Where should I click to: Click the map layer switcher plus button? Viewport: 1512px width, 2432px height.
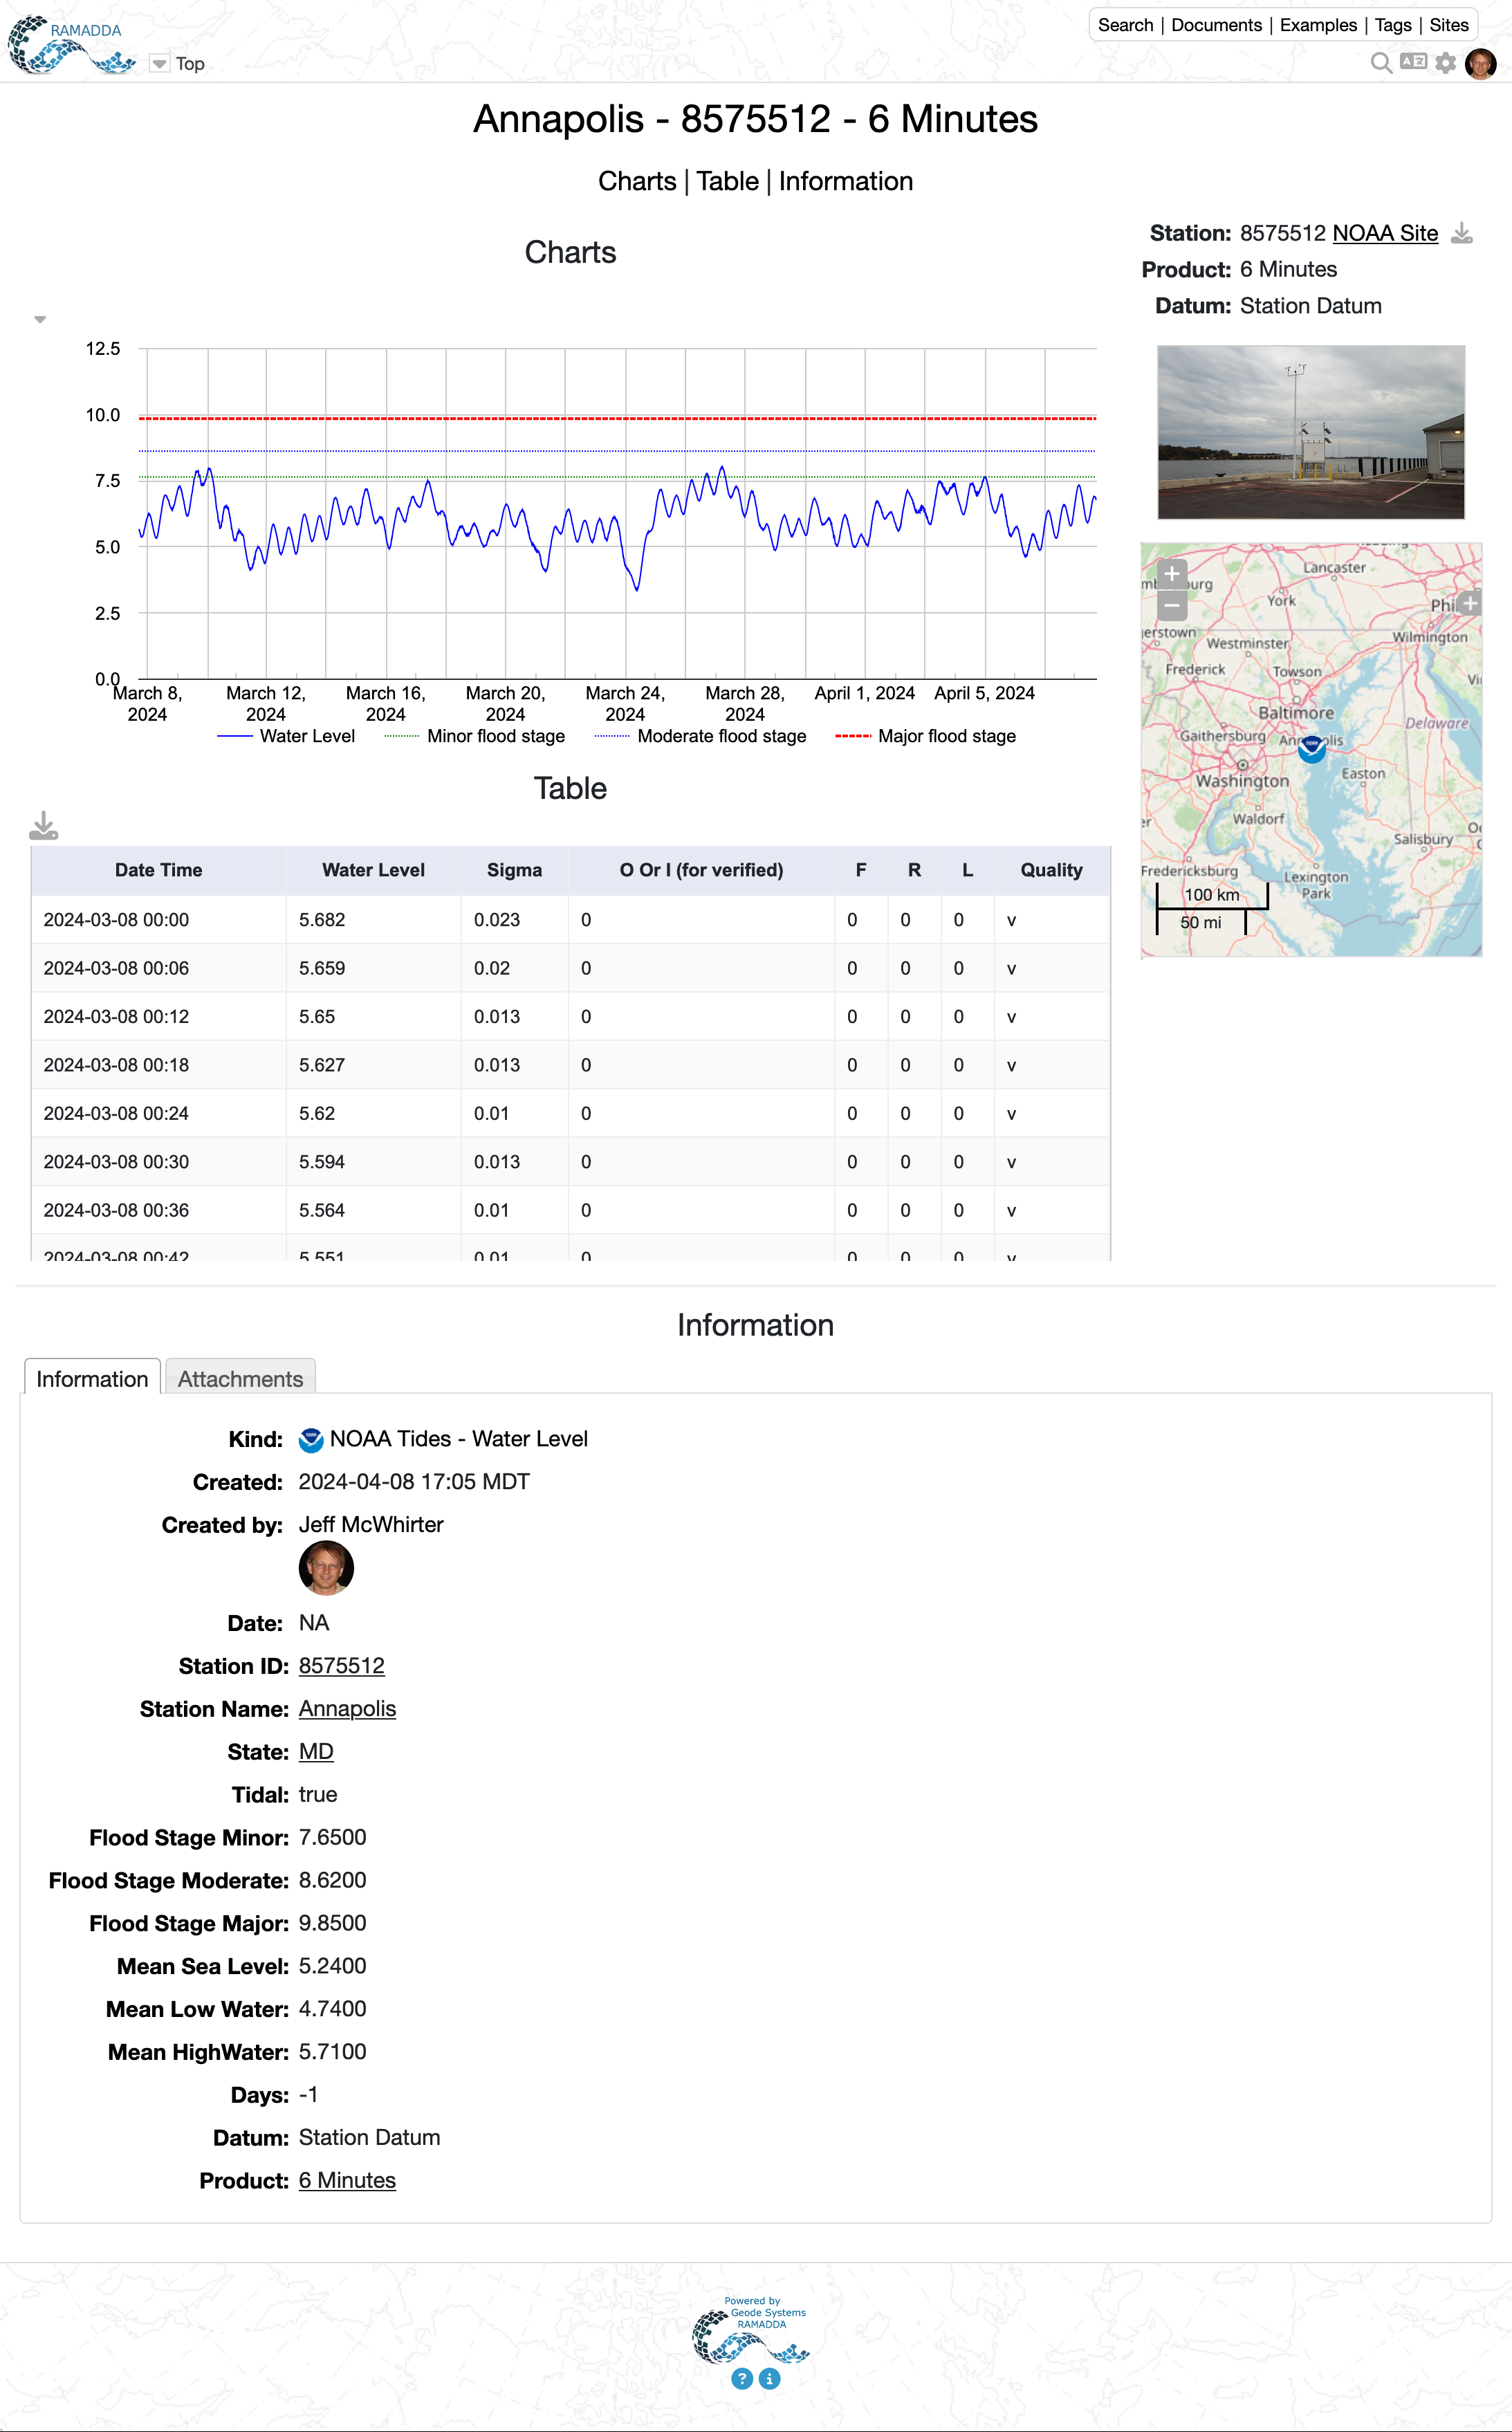pos(1469,603)
